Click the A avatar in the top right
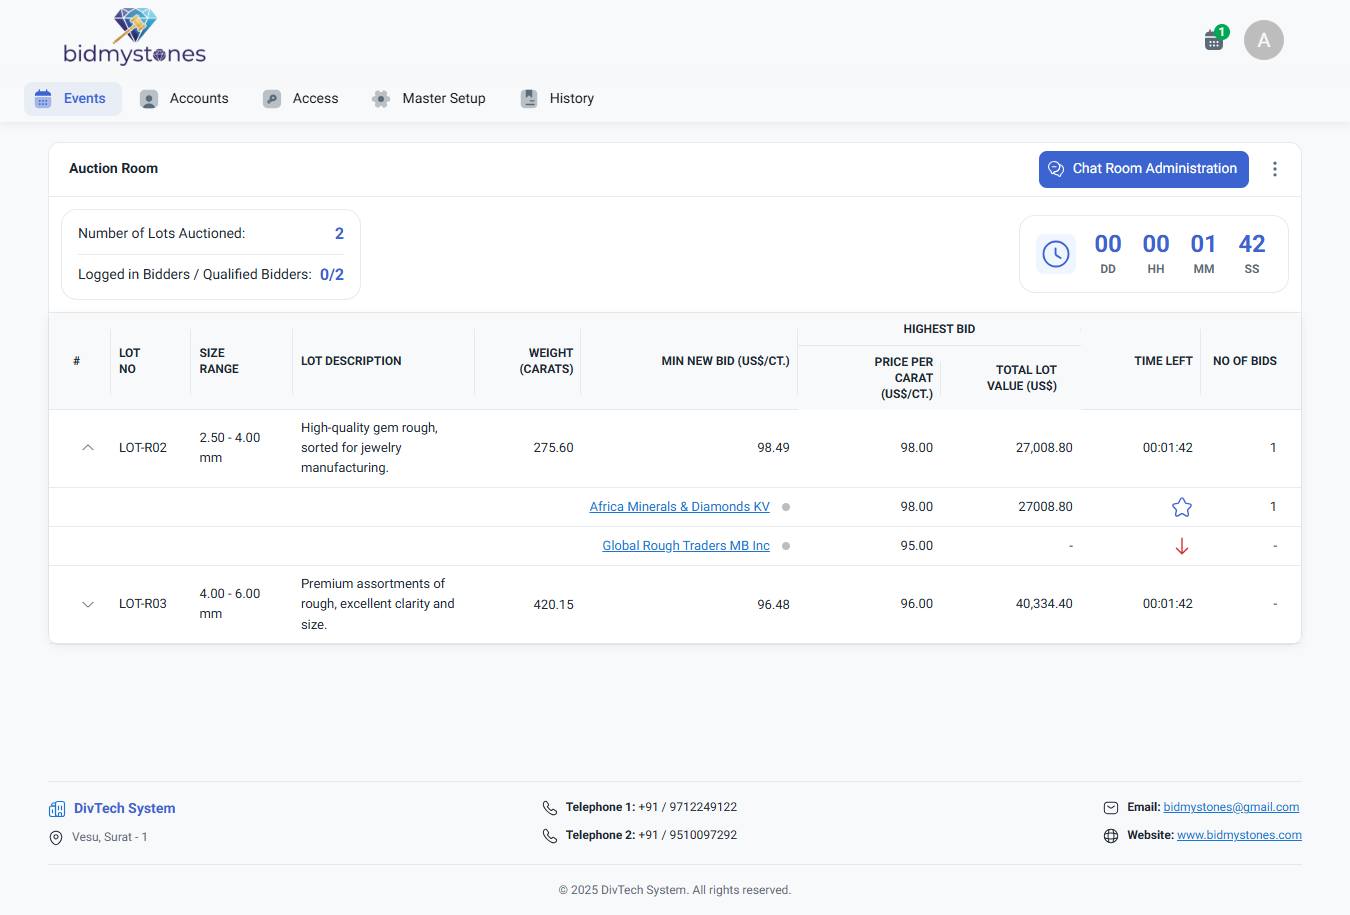 [x=1263, y=39]
